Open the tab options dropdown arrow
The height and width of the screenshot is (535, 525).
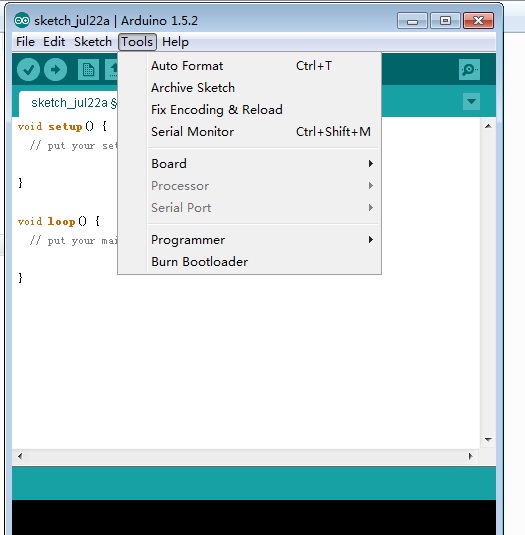tap(471, 101)
